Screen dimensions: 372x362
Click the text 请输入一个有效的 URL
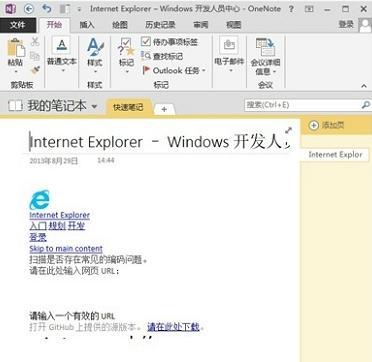point(72,315)
